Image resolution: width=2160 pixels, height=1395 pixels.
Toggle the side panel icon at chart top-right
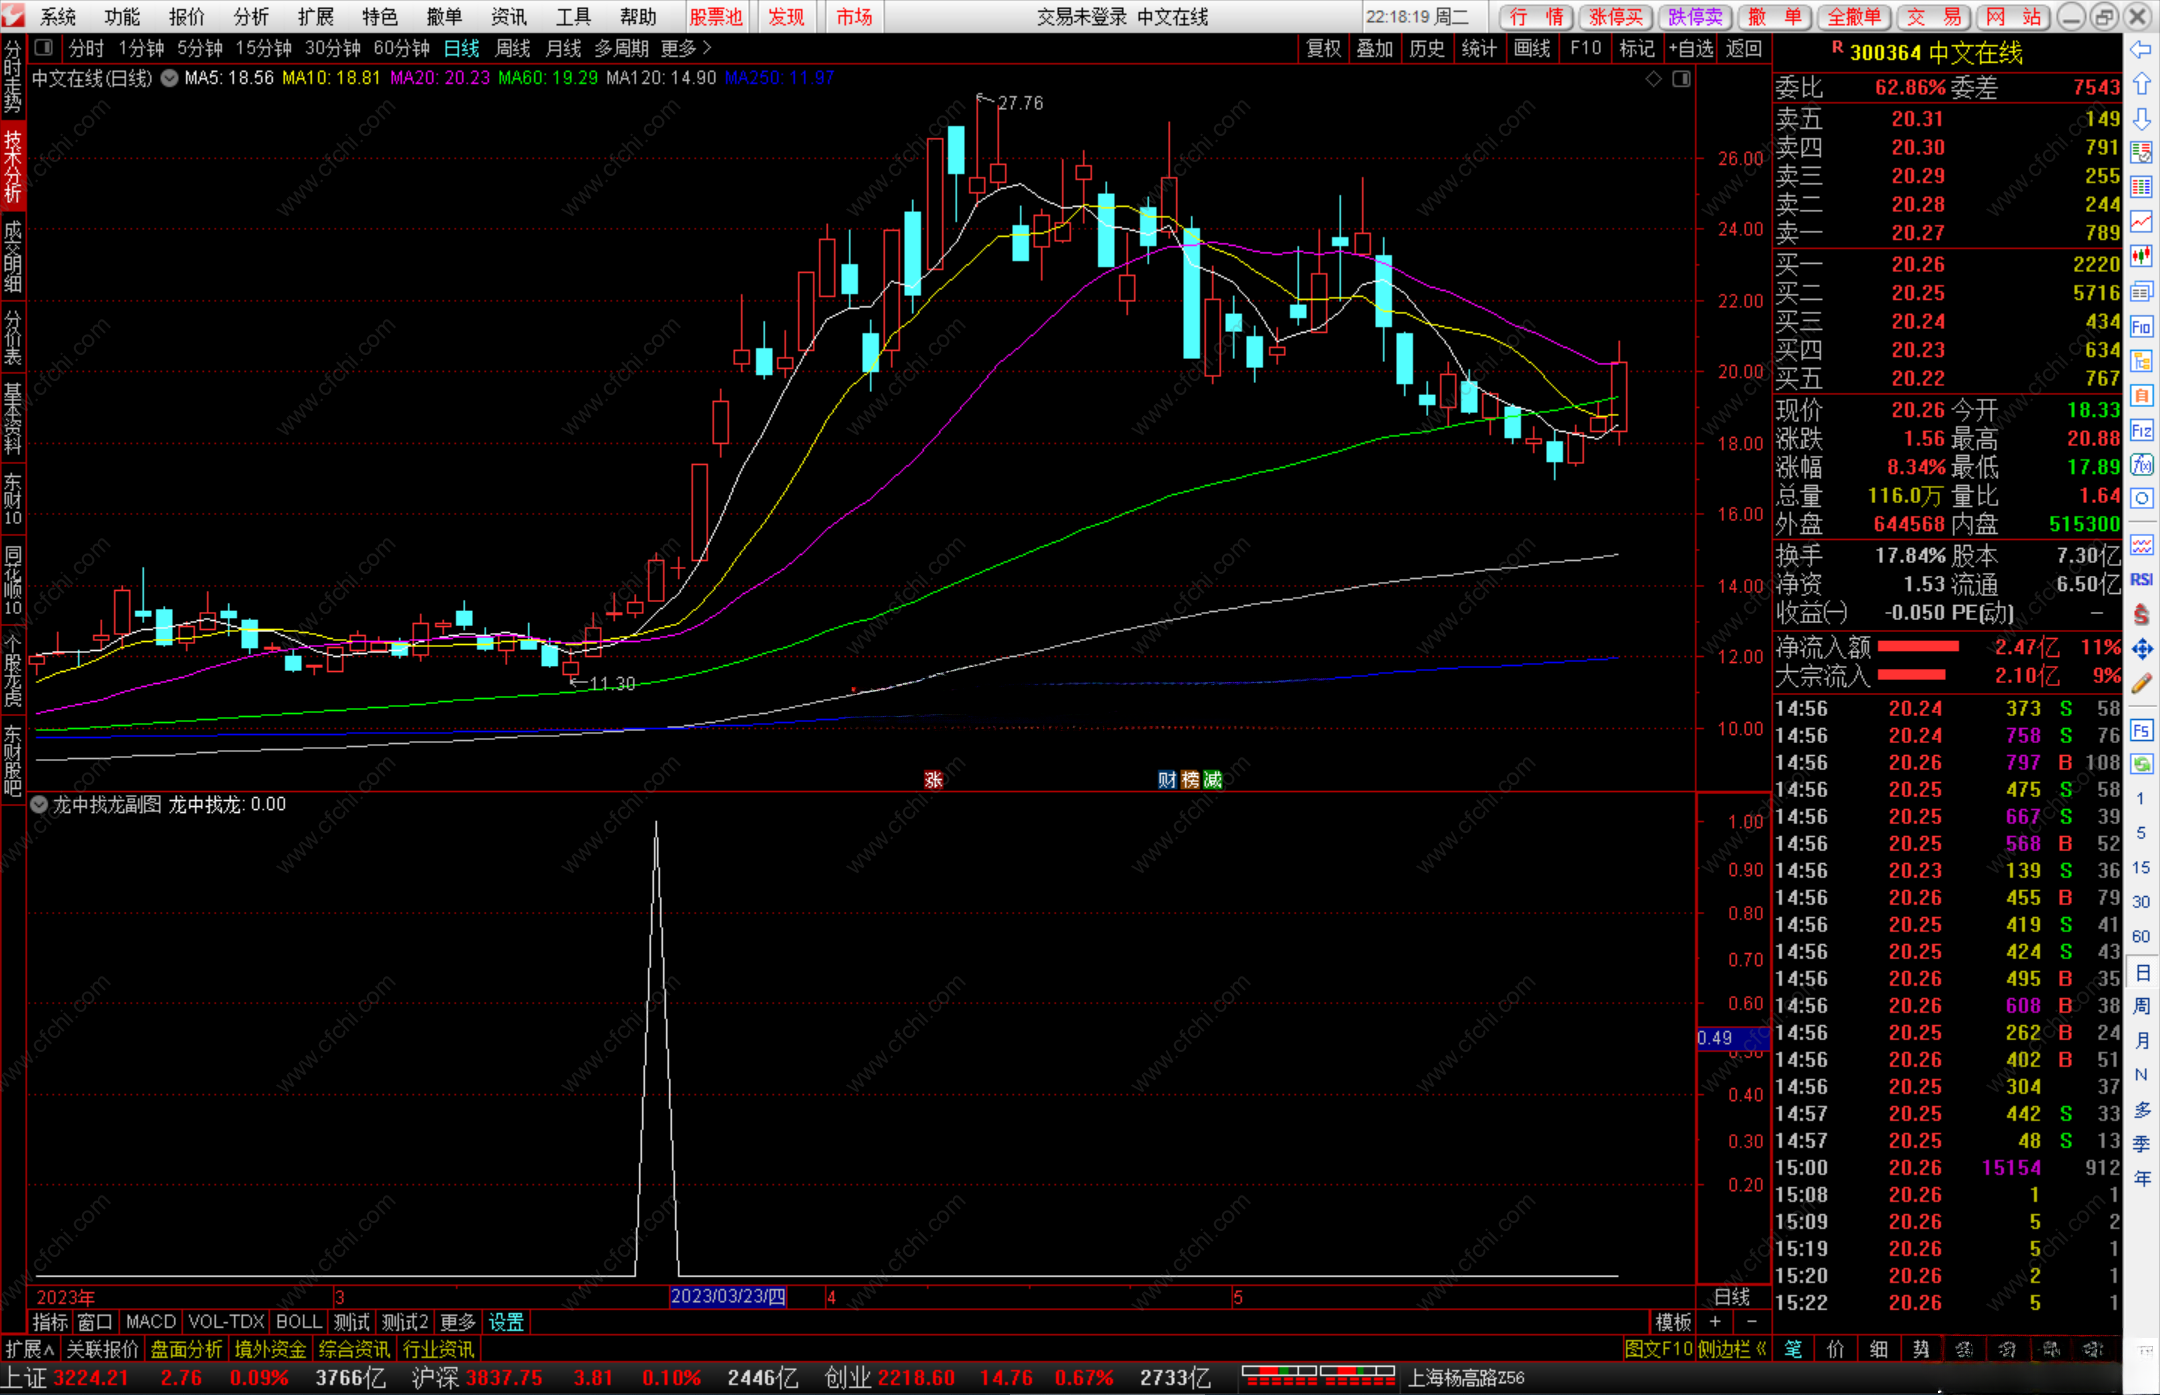tap(1682, 79)
